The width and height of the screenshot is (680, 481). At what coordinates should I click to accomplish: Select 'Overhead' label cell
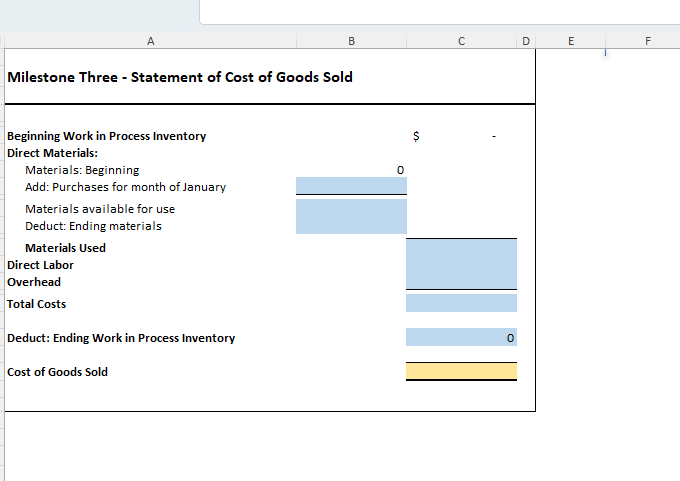click(x=34, y=282)
